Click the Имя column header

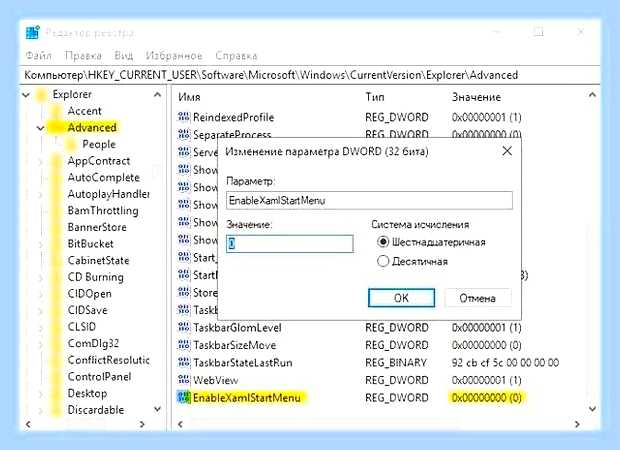point(189,97)
